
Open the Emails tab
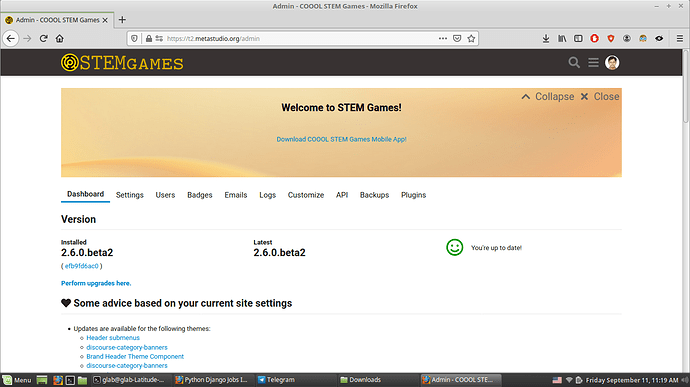click(x=235, y=195)
